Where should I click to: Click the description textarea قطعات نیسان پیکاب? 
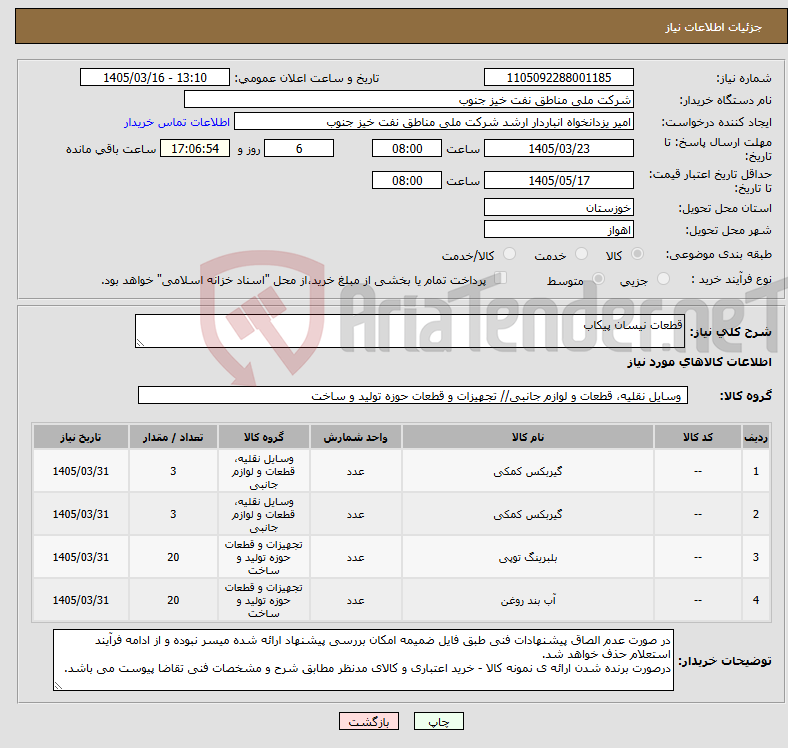pos(410,331)
